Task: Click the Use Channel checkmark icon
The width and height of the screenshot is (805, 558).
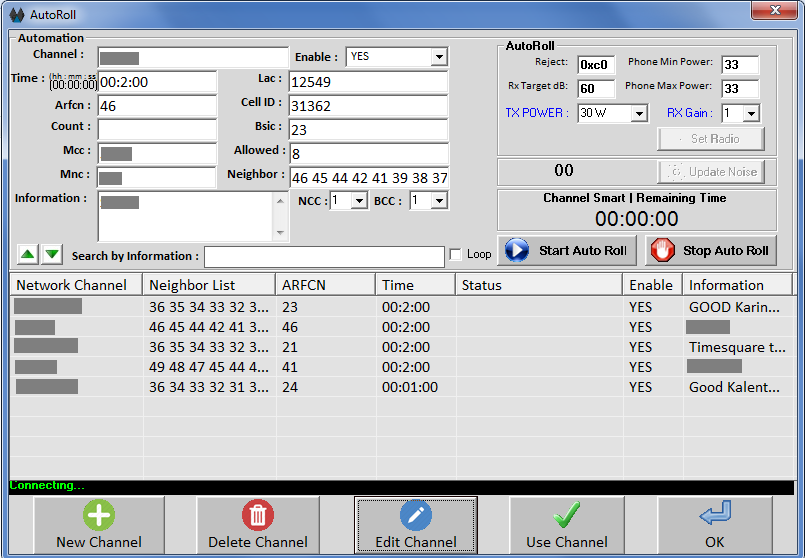Action: (x=567, y=516)
